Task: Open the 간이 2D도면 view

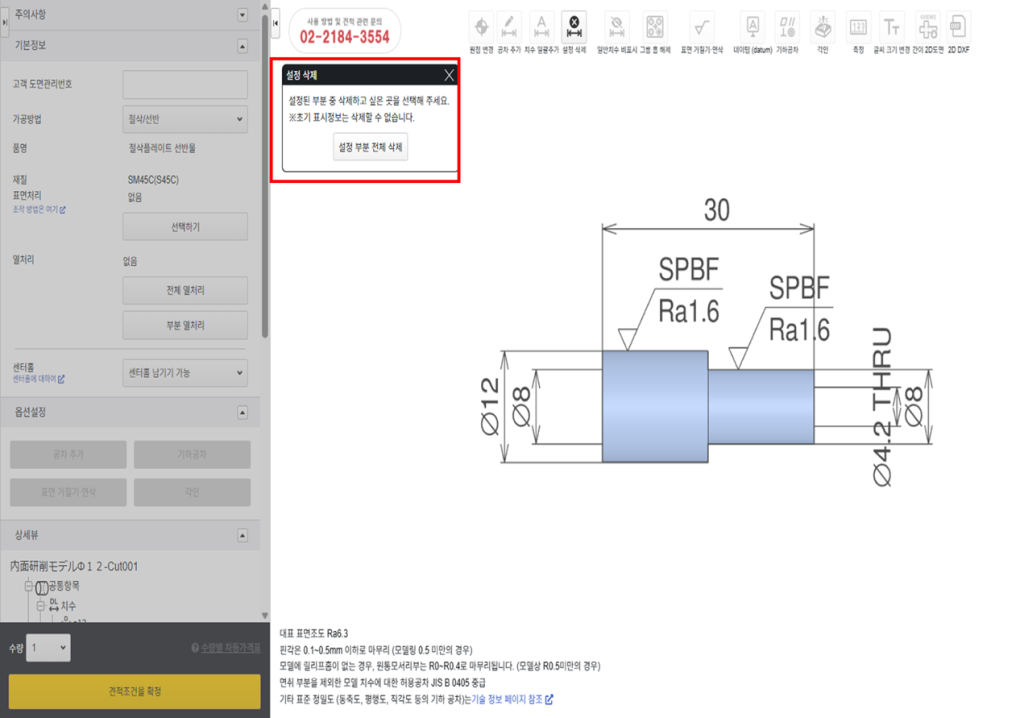Action: (927, 27)
